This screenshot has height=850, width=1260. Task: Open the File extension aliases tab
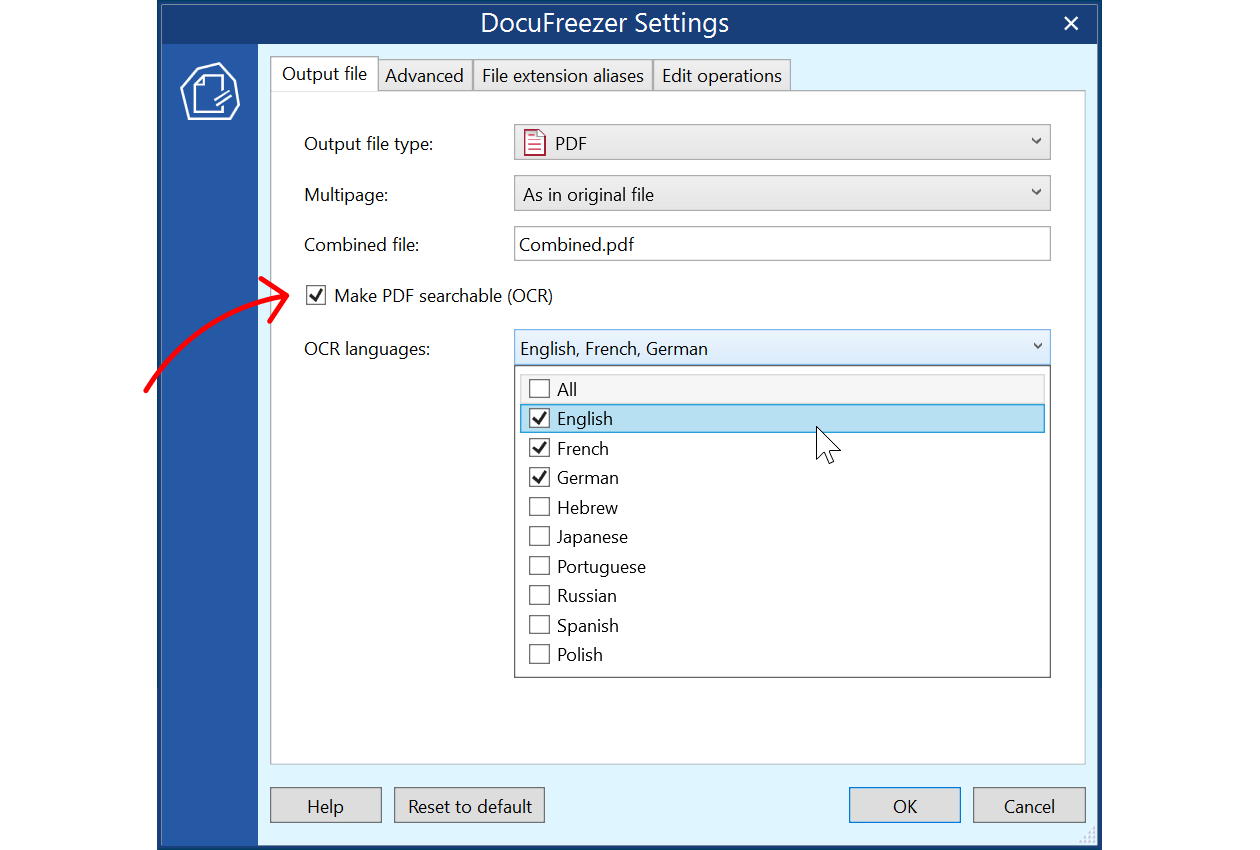562,76
